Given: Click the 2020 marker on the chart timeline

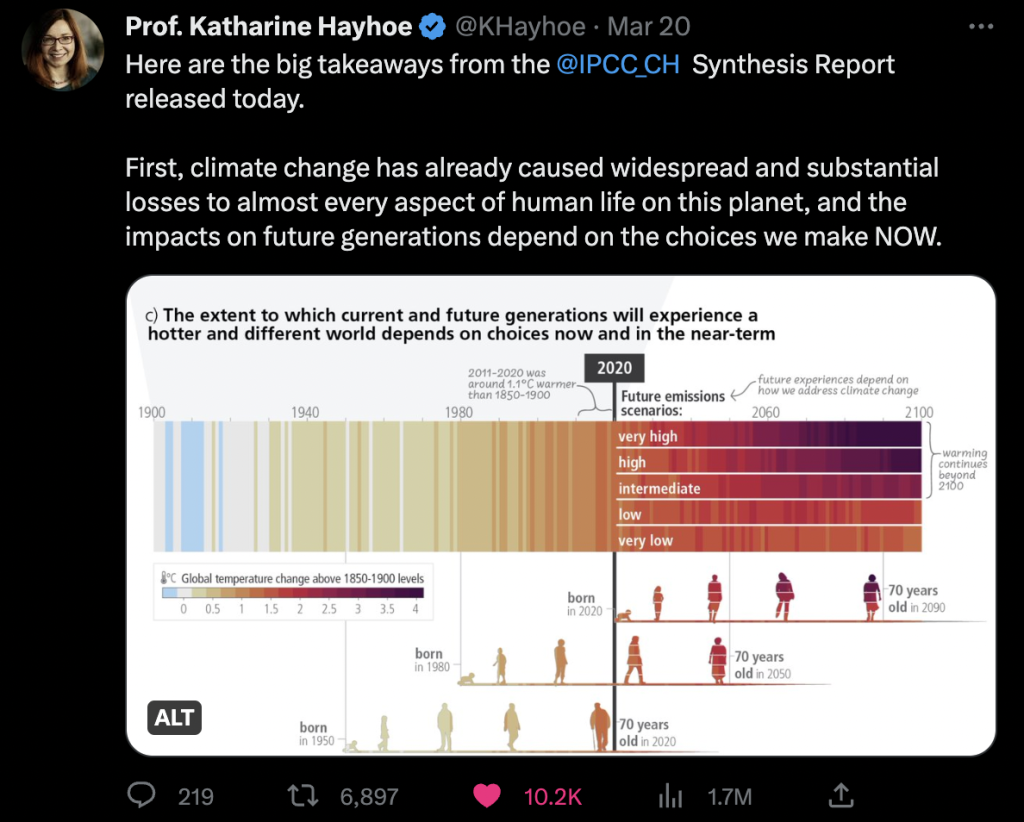Looking at the screenshot, I should [x=614, y=368].
